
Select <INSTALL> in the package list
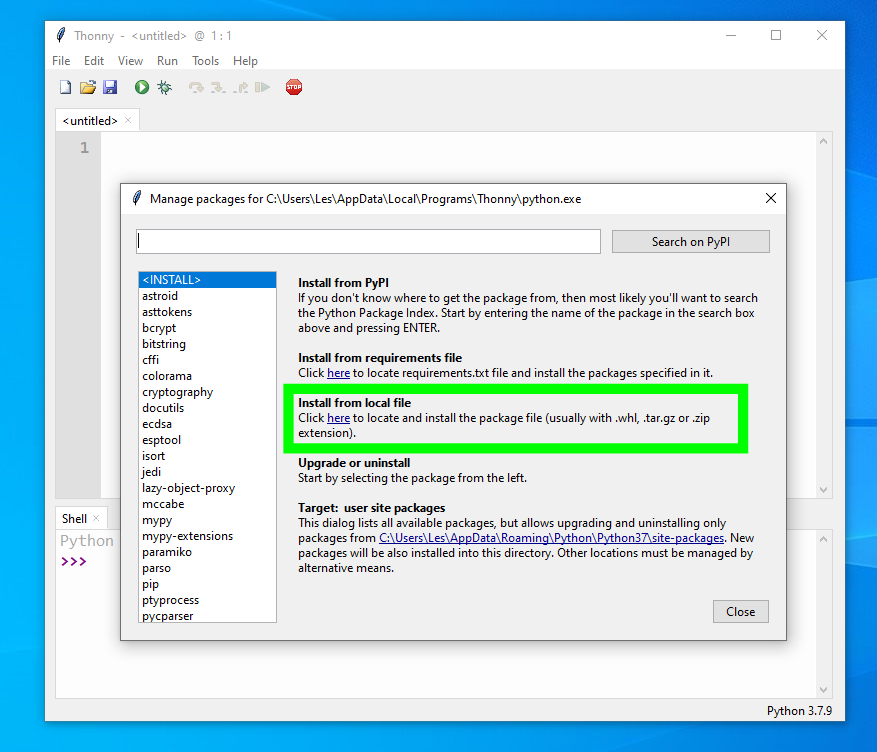207,280
